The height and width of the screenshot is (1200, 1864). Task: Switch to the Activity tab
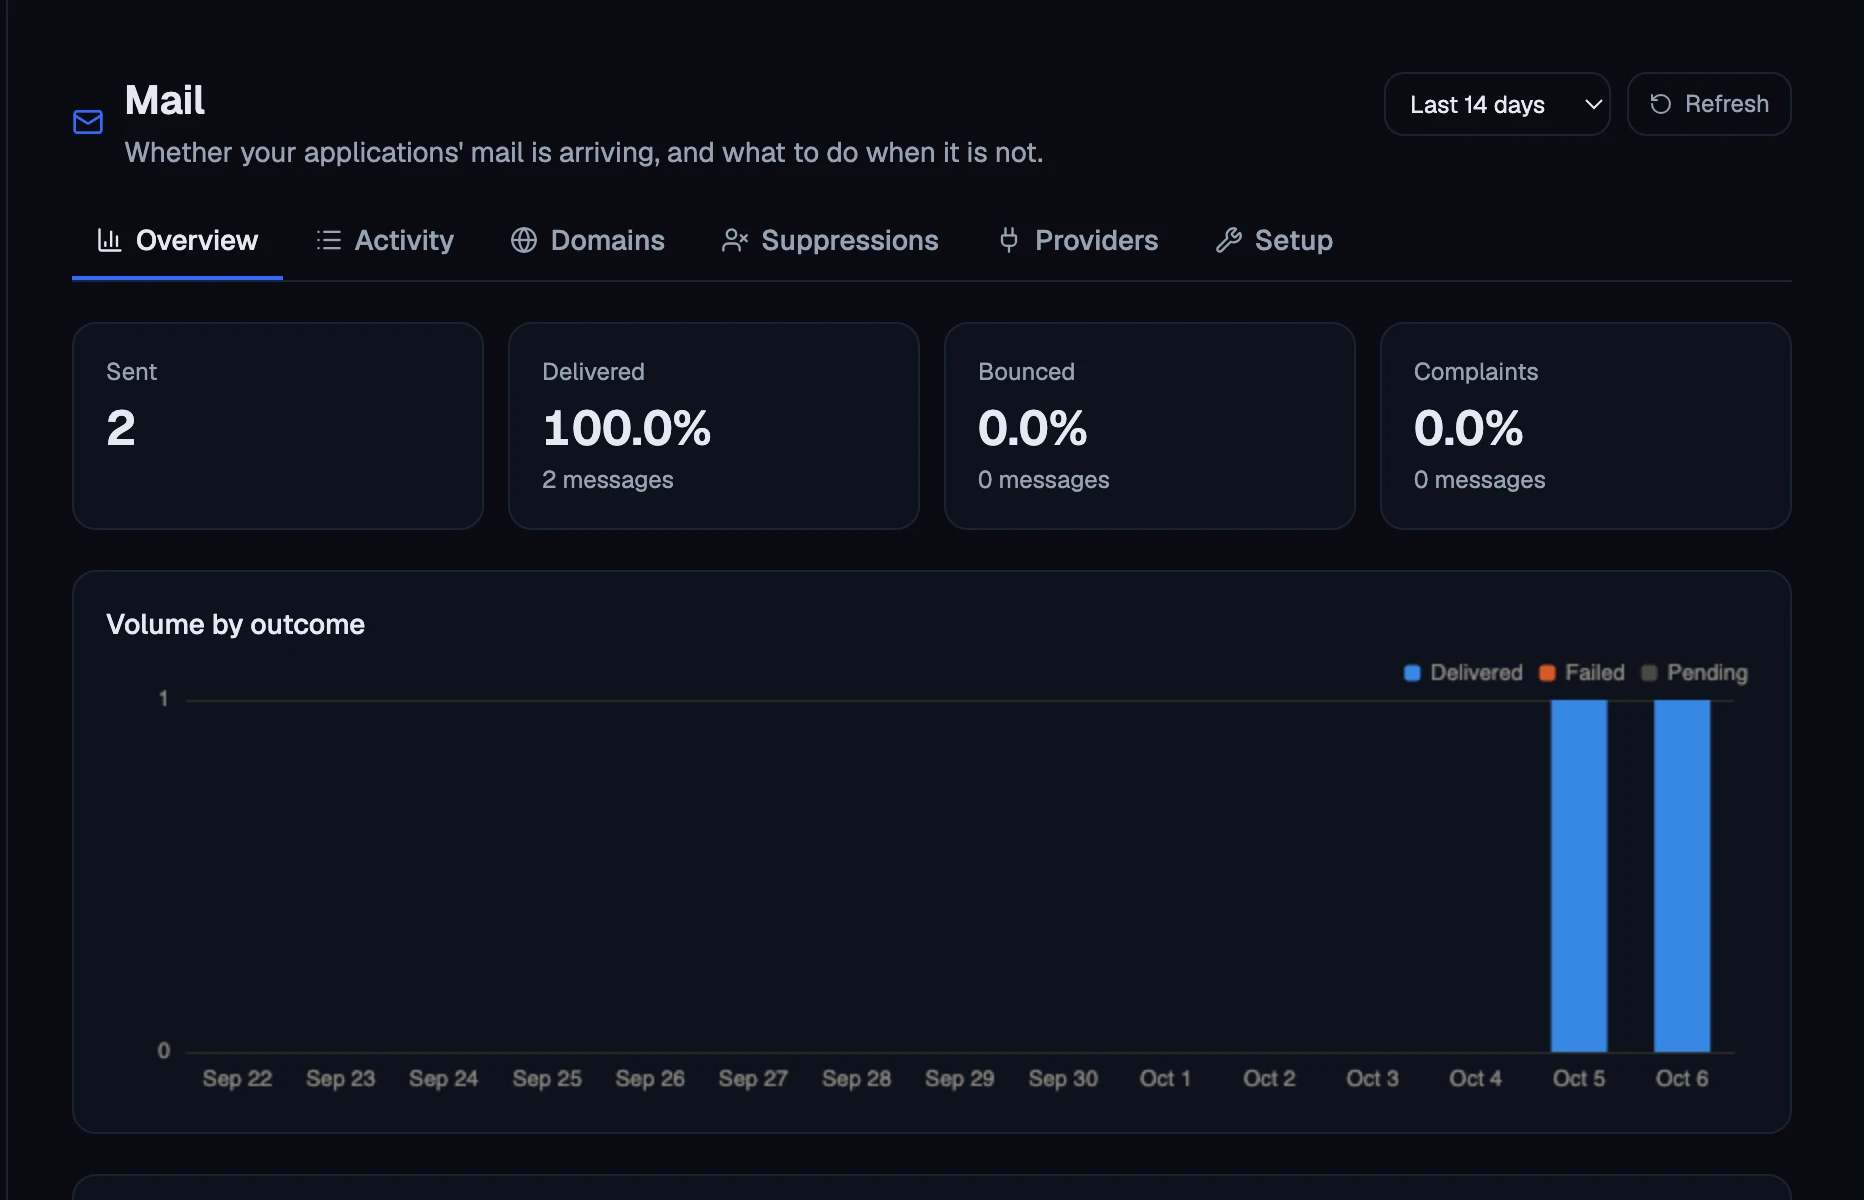[385, 240]
